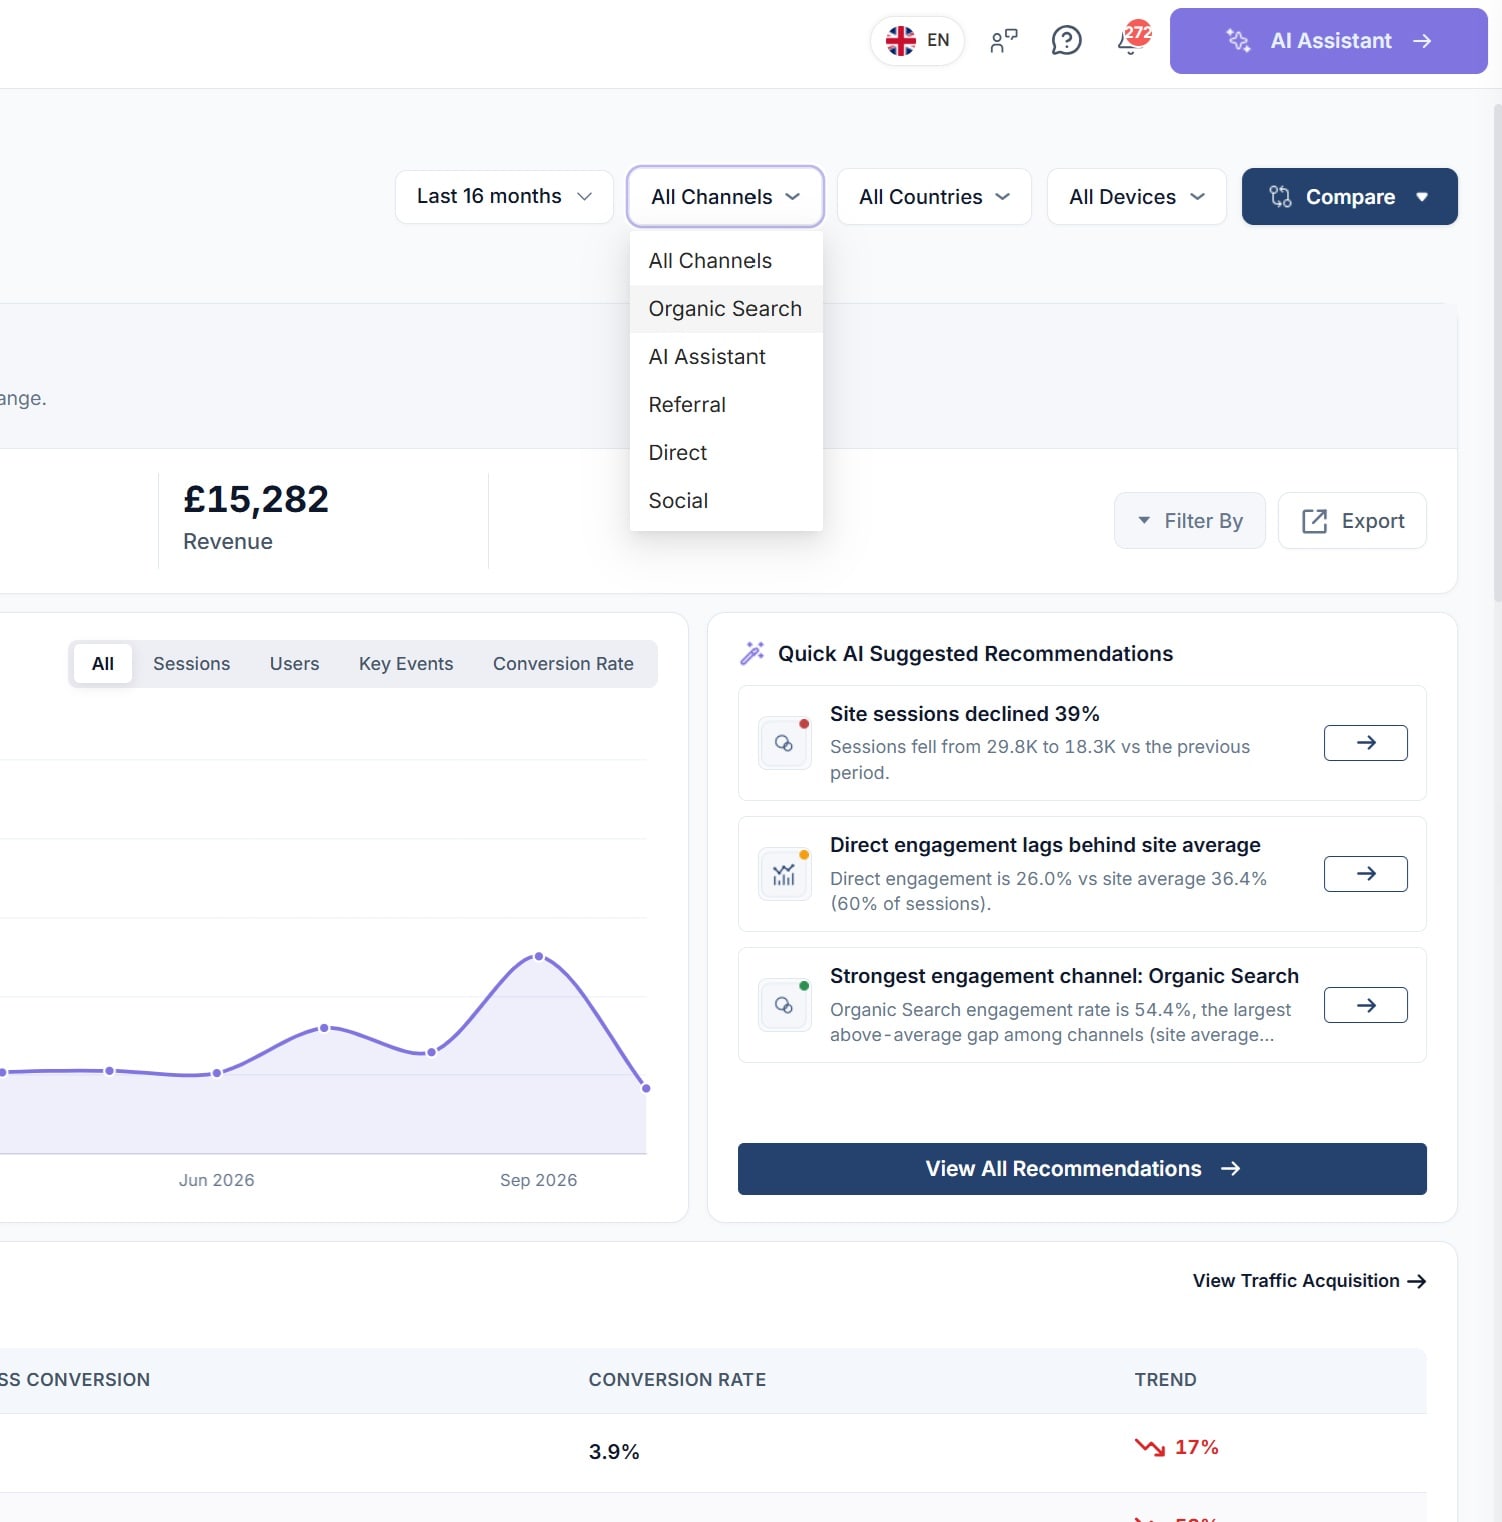Image resolution: width=1502 pixels, height=1522 pixels.
Task: Click the red downtrend icon next to 17%
Action: [x=1149, y=1447]
